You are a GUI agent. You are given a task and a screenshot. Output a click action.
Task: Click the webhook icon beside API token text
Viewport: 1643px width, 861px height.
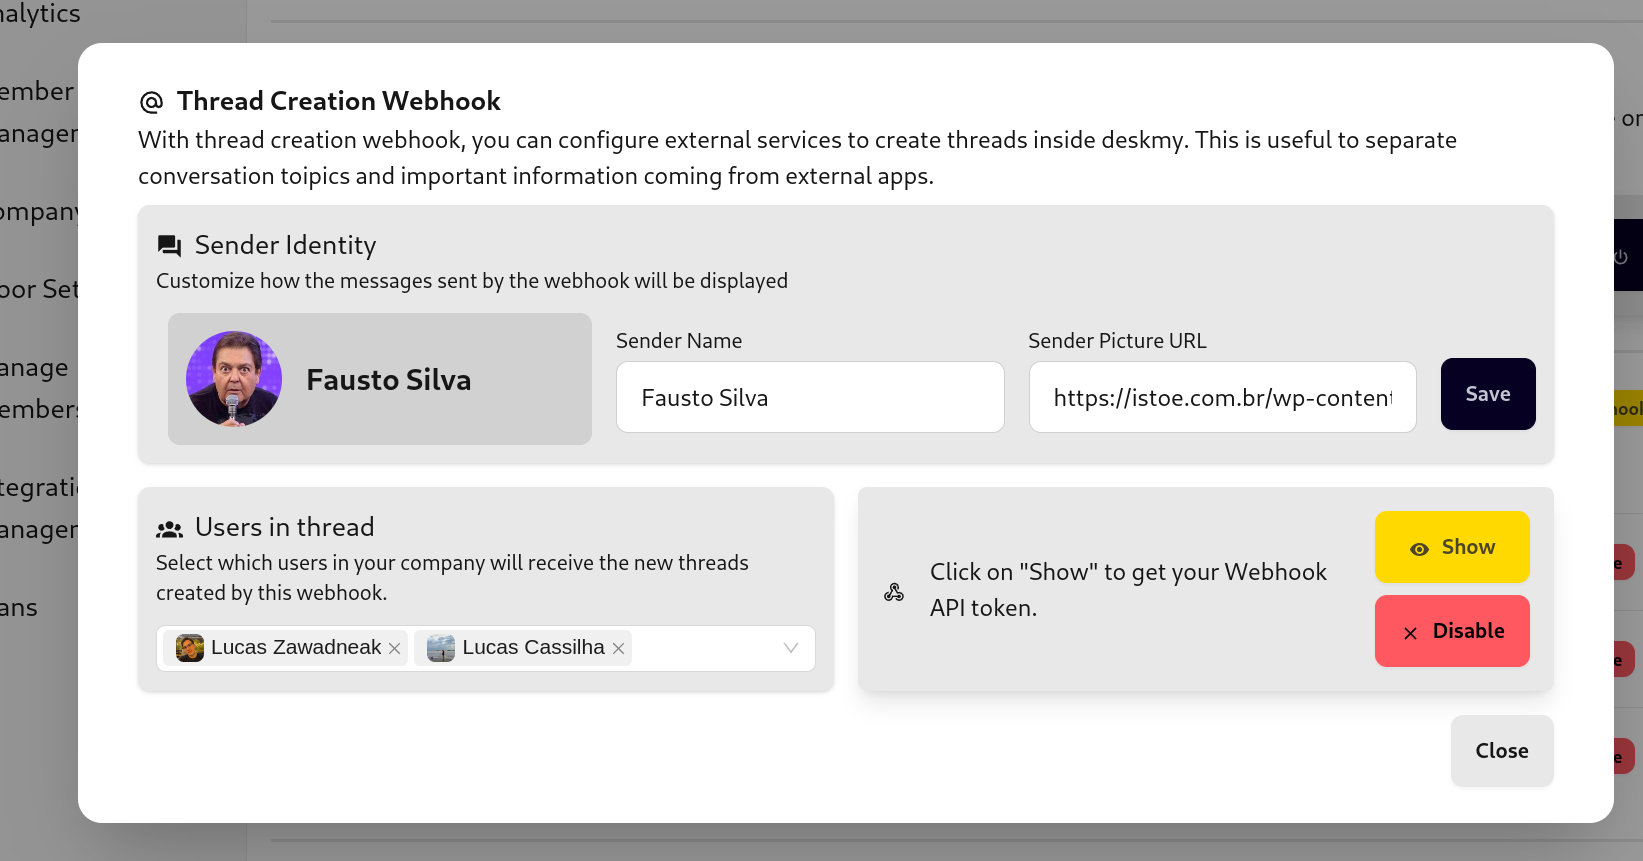[x=894, y=592]
